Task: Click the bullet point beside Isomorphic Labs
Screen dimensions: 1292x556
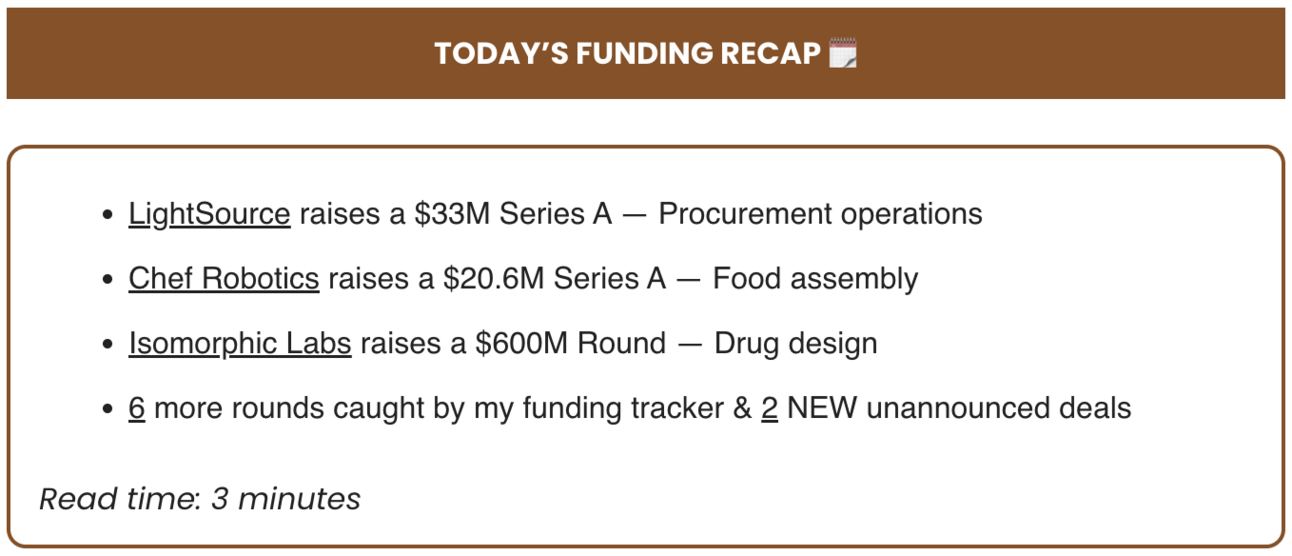Action: [x=107, y=344]
